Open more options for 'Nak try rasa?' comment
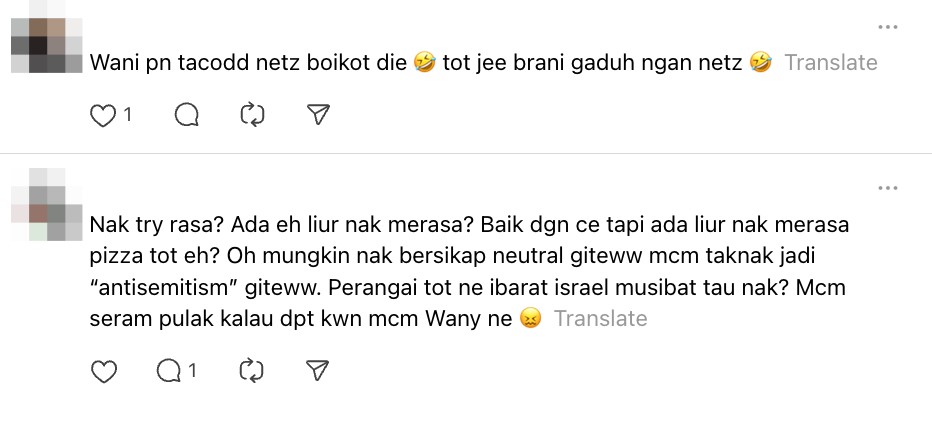 (x=887, y=187)
